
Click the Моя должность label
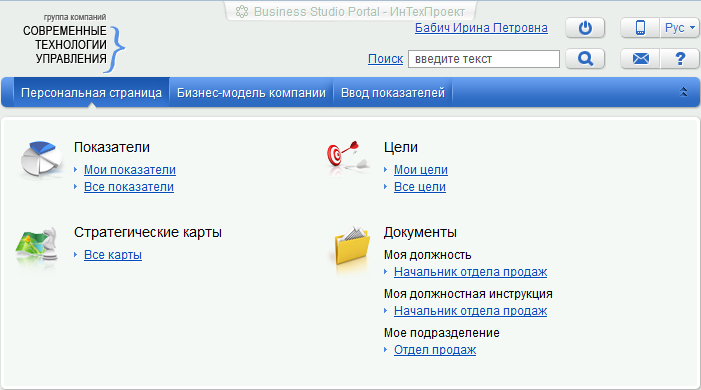pyautogui.click(x=427, y=255)
